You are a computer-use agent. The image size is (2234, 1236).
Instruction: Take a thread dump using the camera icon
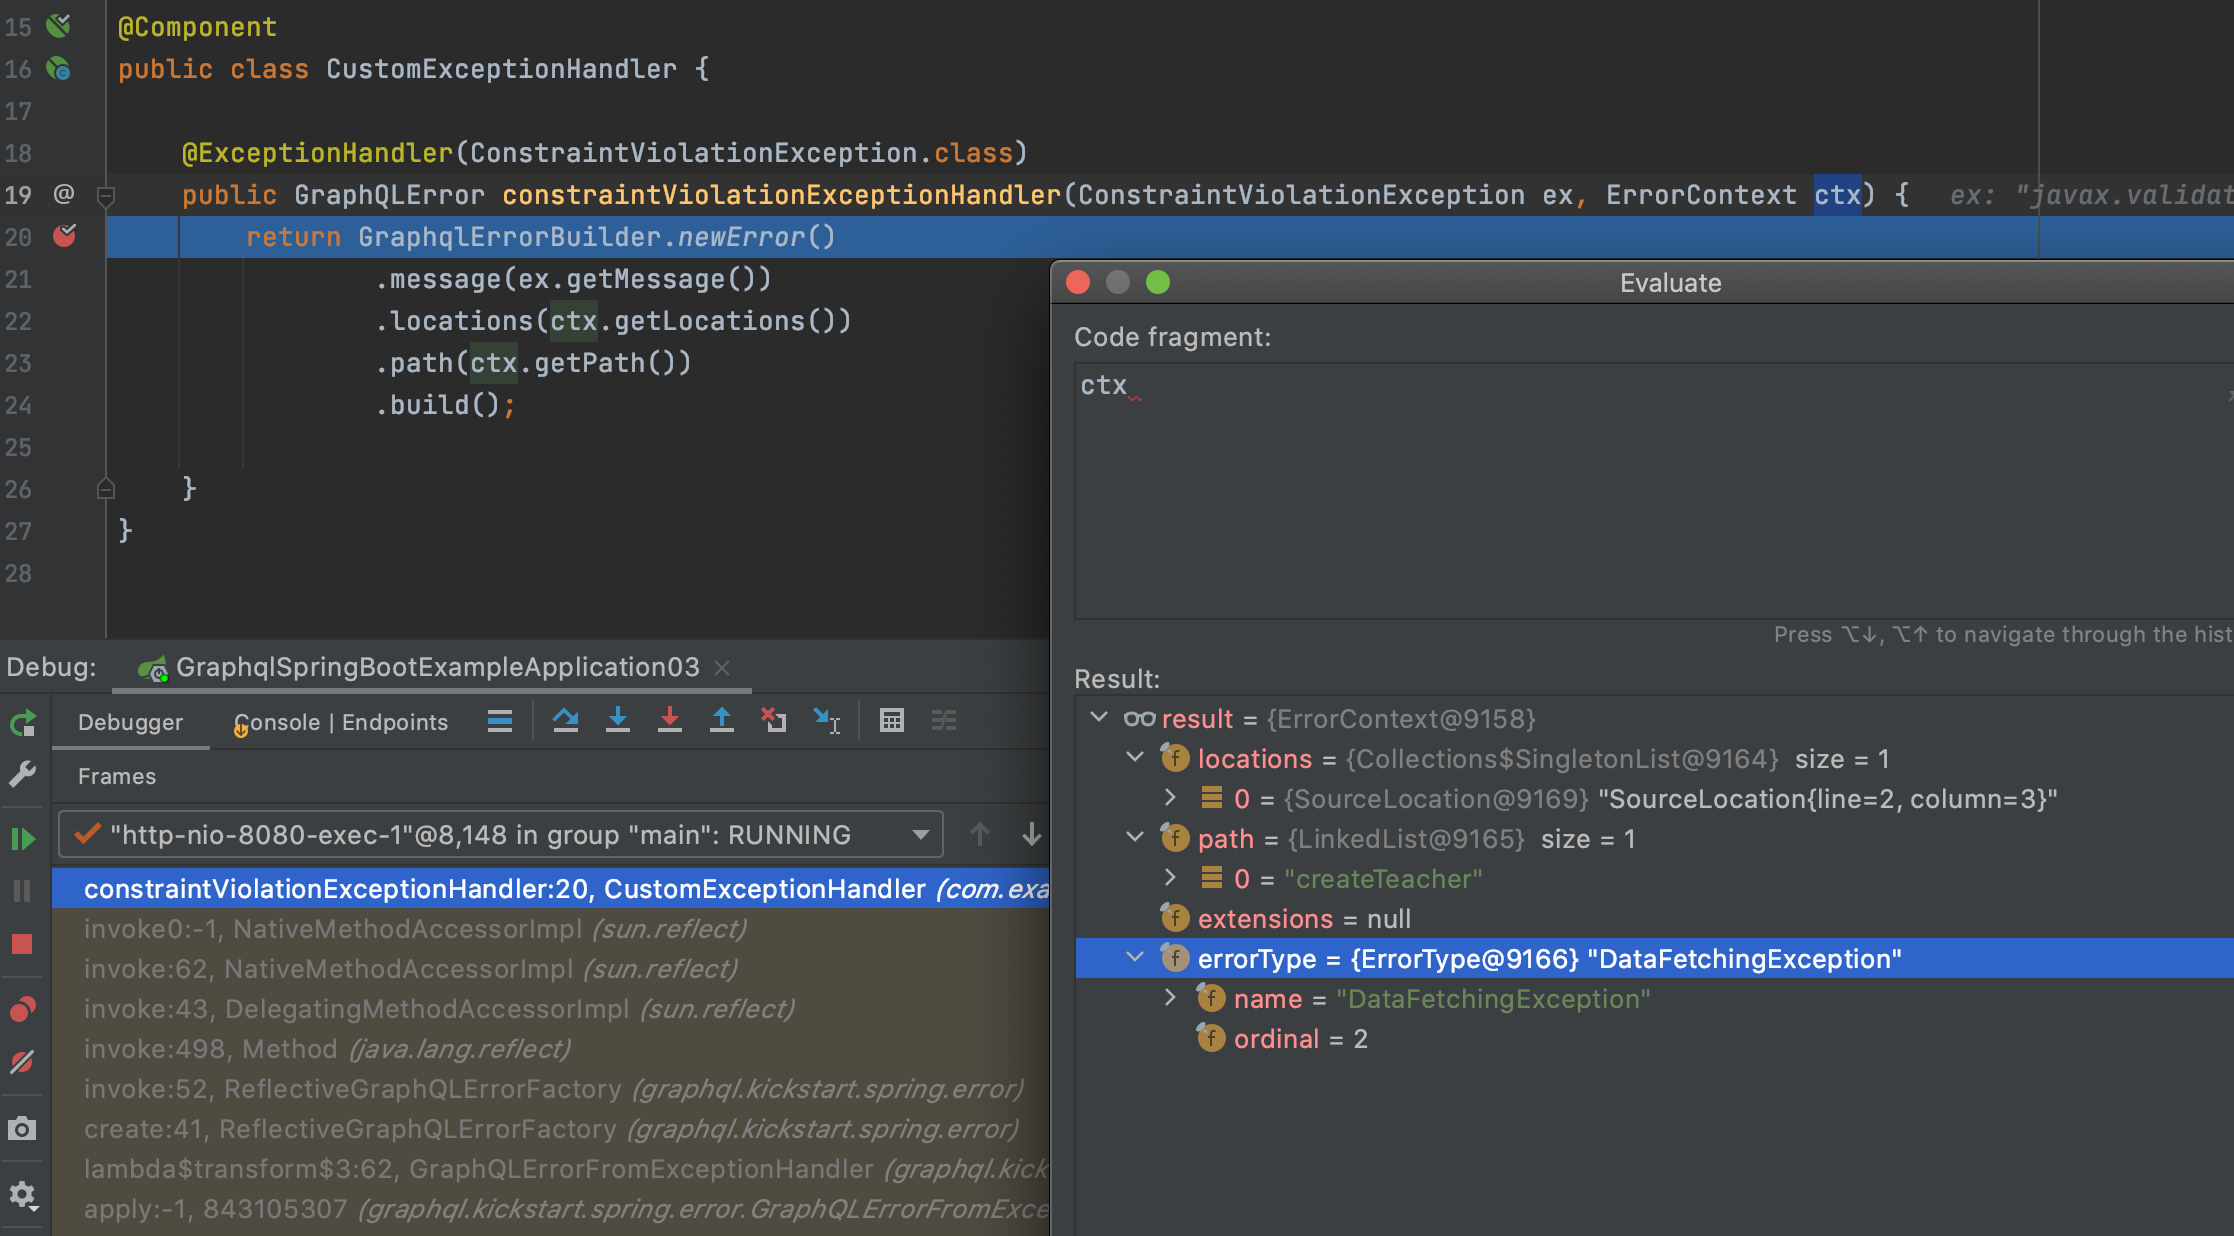tap(22, 1129)
